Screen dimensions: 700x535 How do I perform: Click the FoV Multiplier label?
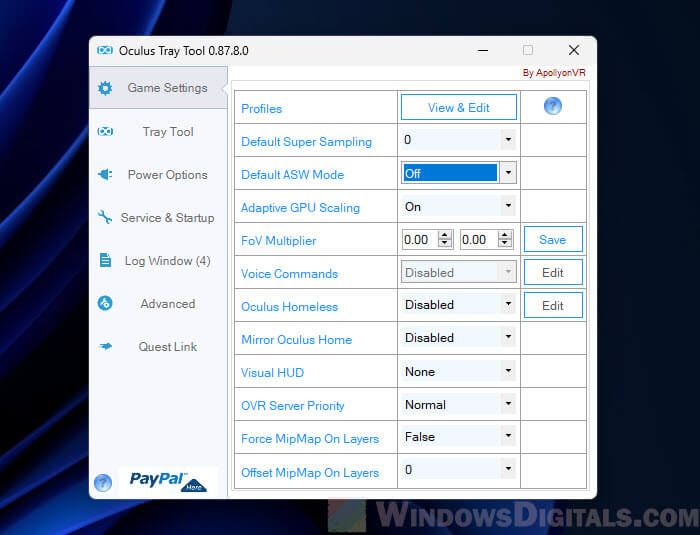click(279, 241)
